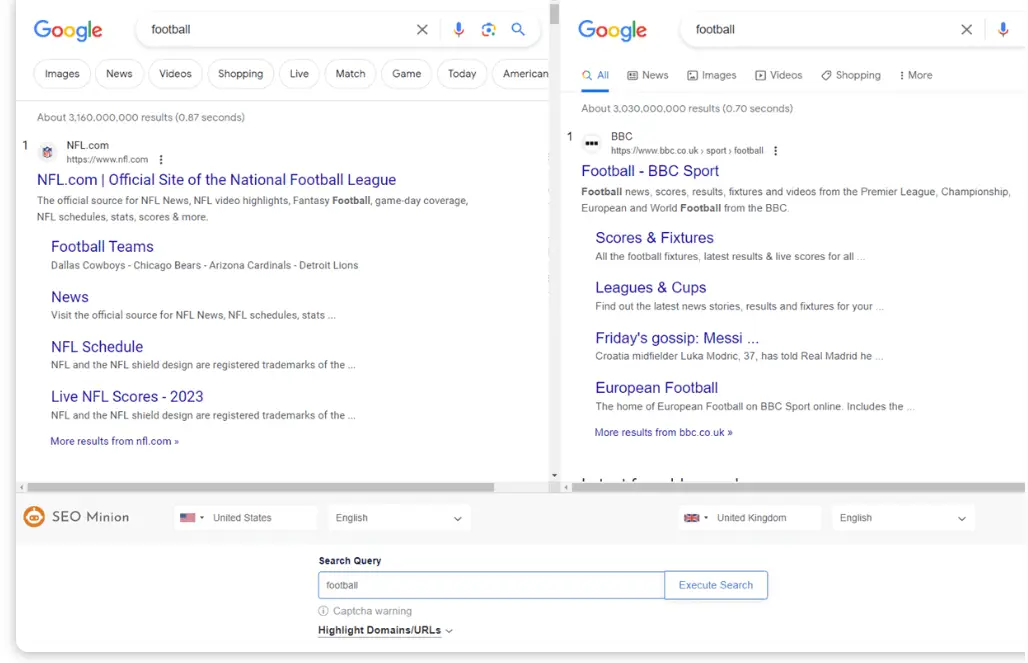Click the magnifier search icon, left pane
The width and height of the screenshot is (1028, 663).
(518, 30)
